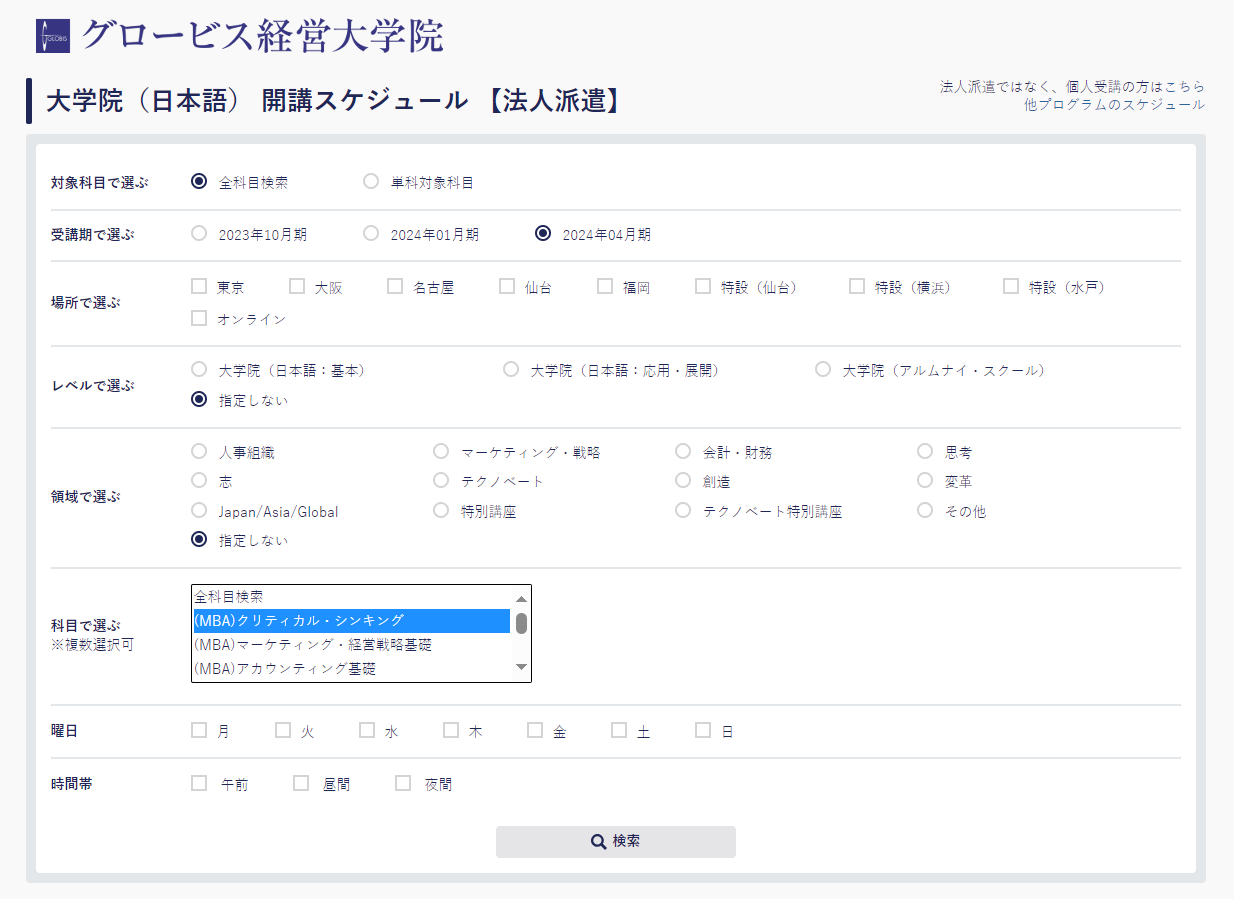Click the subject list scrollbar thumb
Image resolution: width=1234 pixels, height=899 pixels.
521,623
